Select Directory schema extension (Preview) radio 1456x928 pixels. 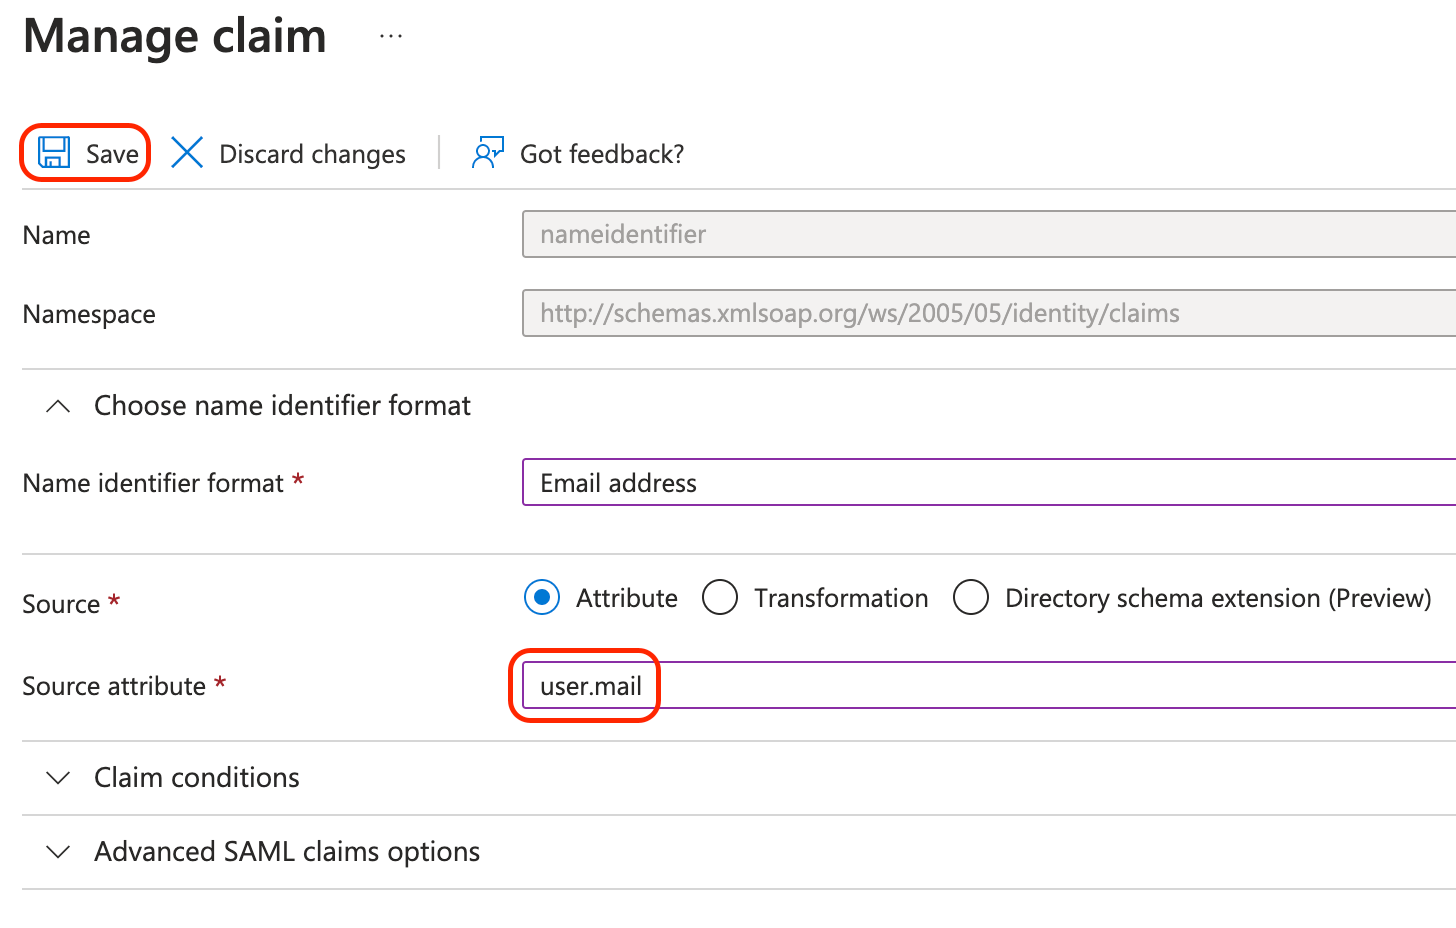click(971, 598)
